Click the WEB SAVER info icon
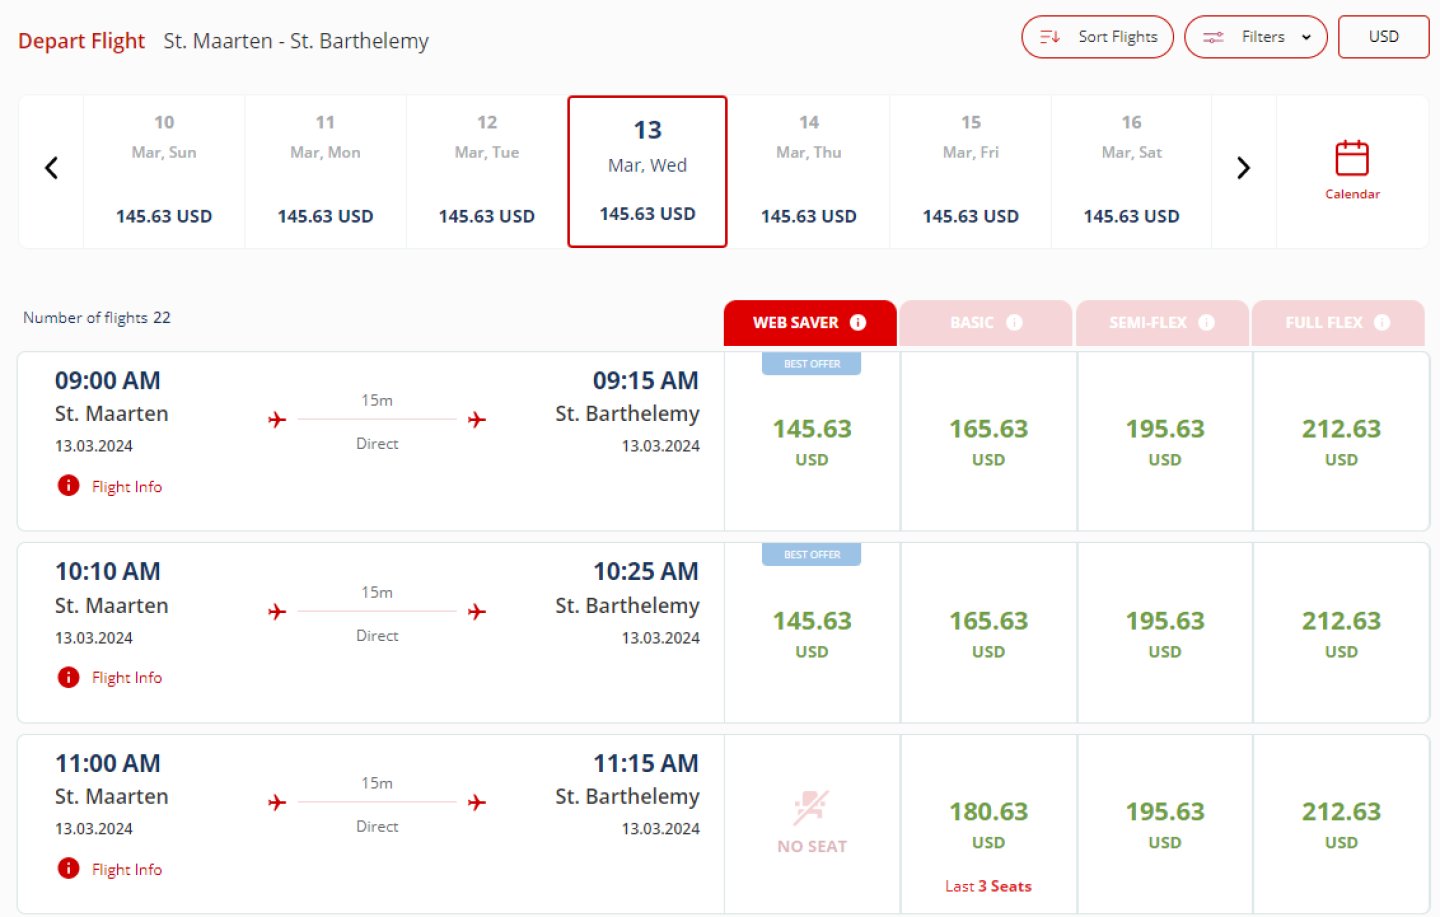 click(x=858, y=322)
